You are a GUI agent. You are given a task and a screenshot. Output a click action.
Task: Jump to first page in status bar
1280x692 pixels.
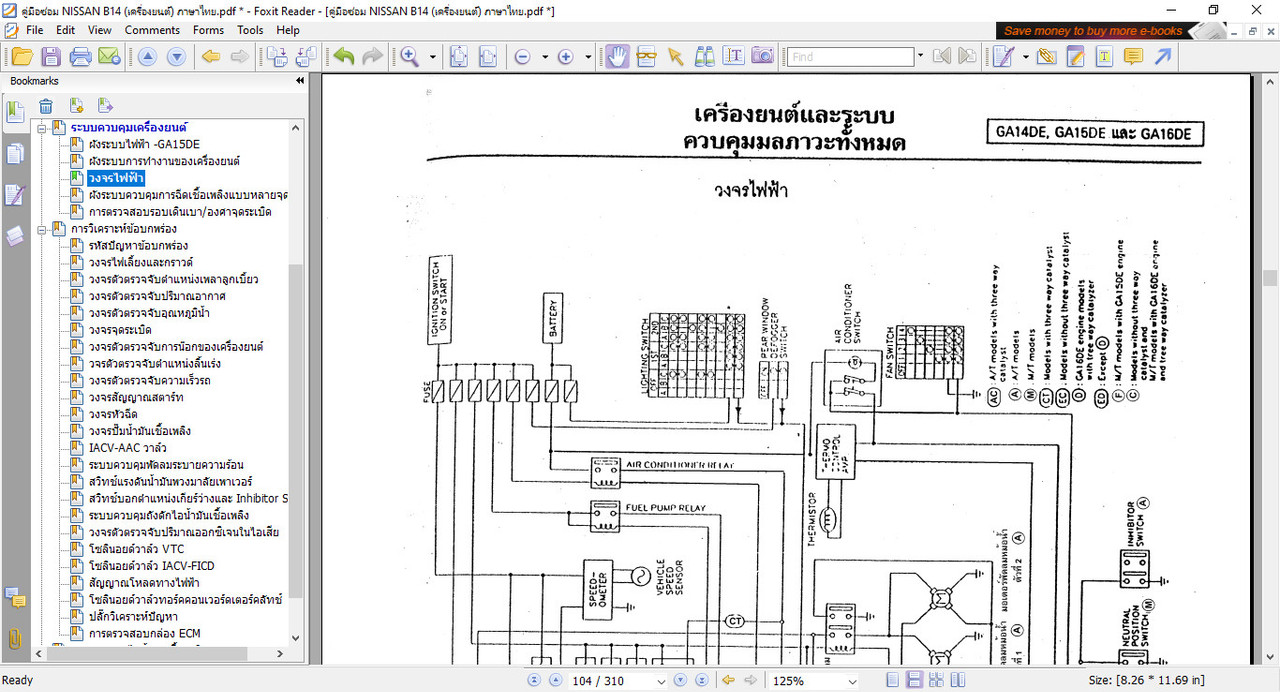pos(532,680)
